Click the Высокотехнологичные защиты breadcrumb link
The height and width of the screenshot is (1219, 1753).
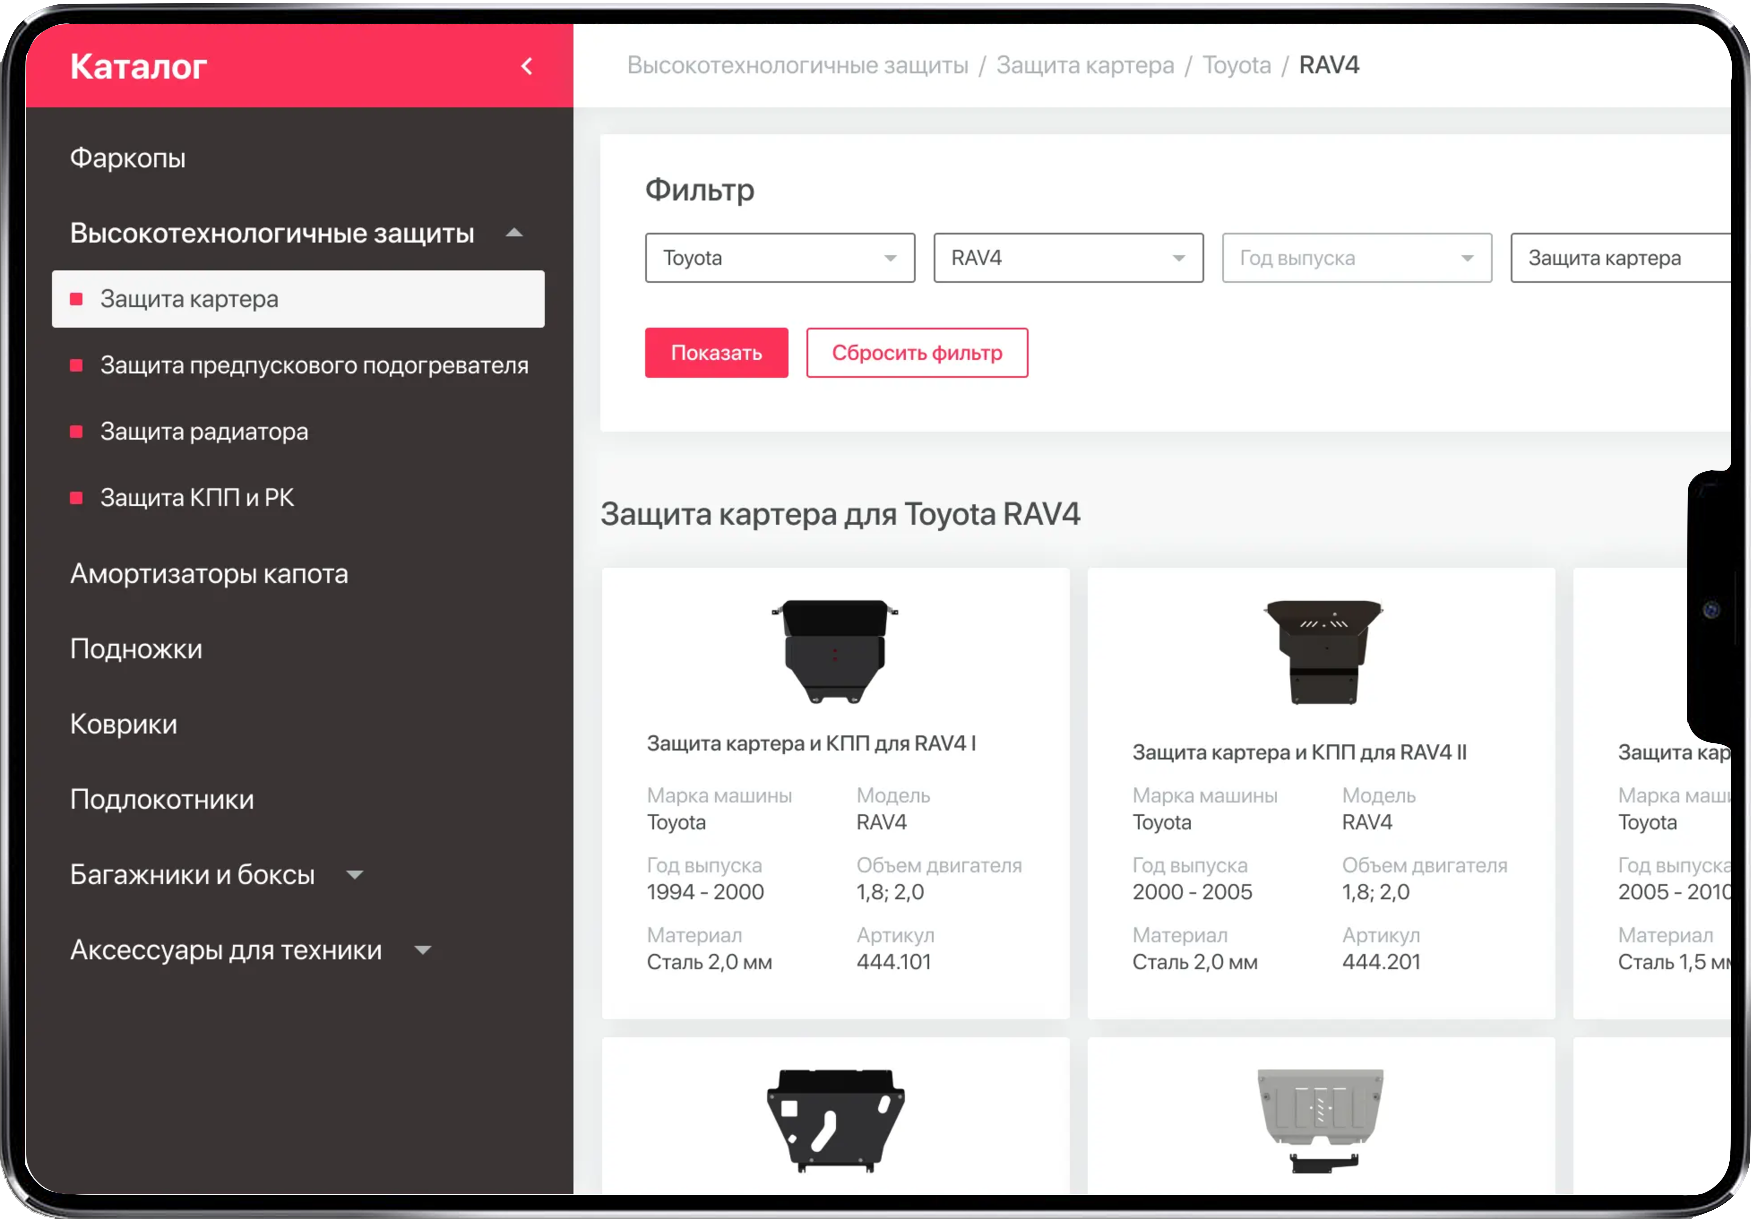797,65
